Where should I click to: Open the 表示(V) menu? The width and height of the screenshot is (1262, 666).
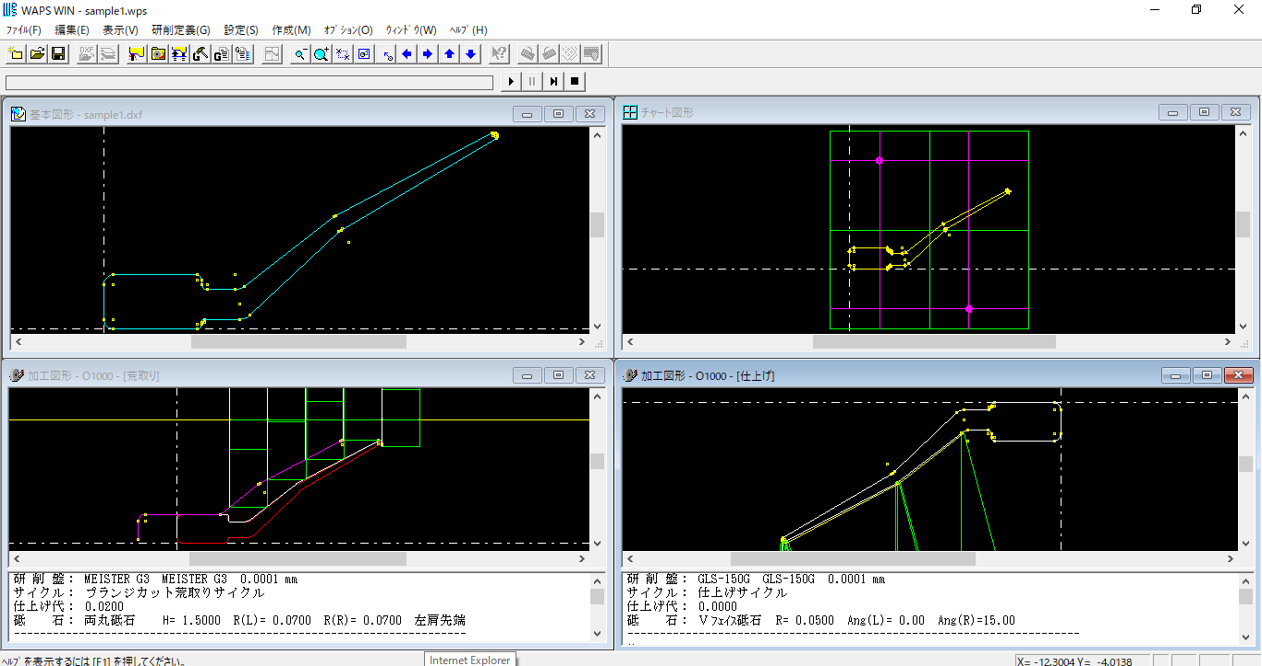coord(120,30)
